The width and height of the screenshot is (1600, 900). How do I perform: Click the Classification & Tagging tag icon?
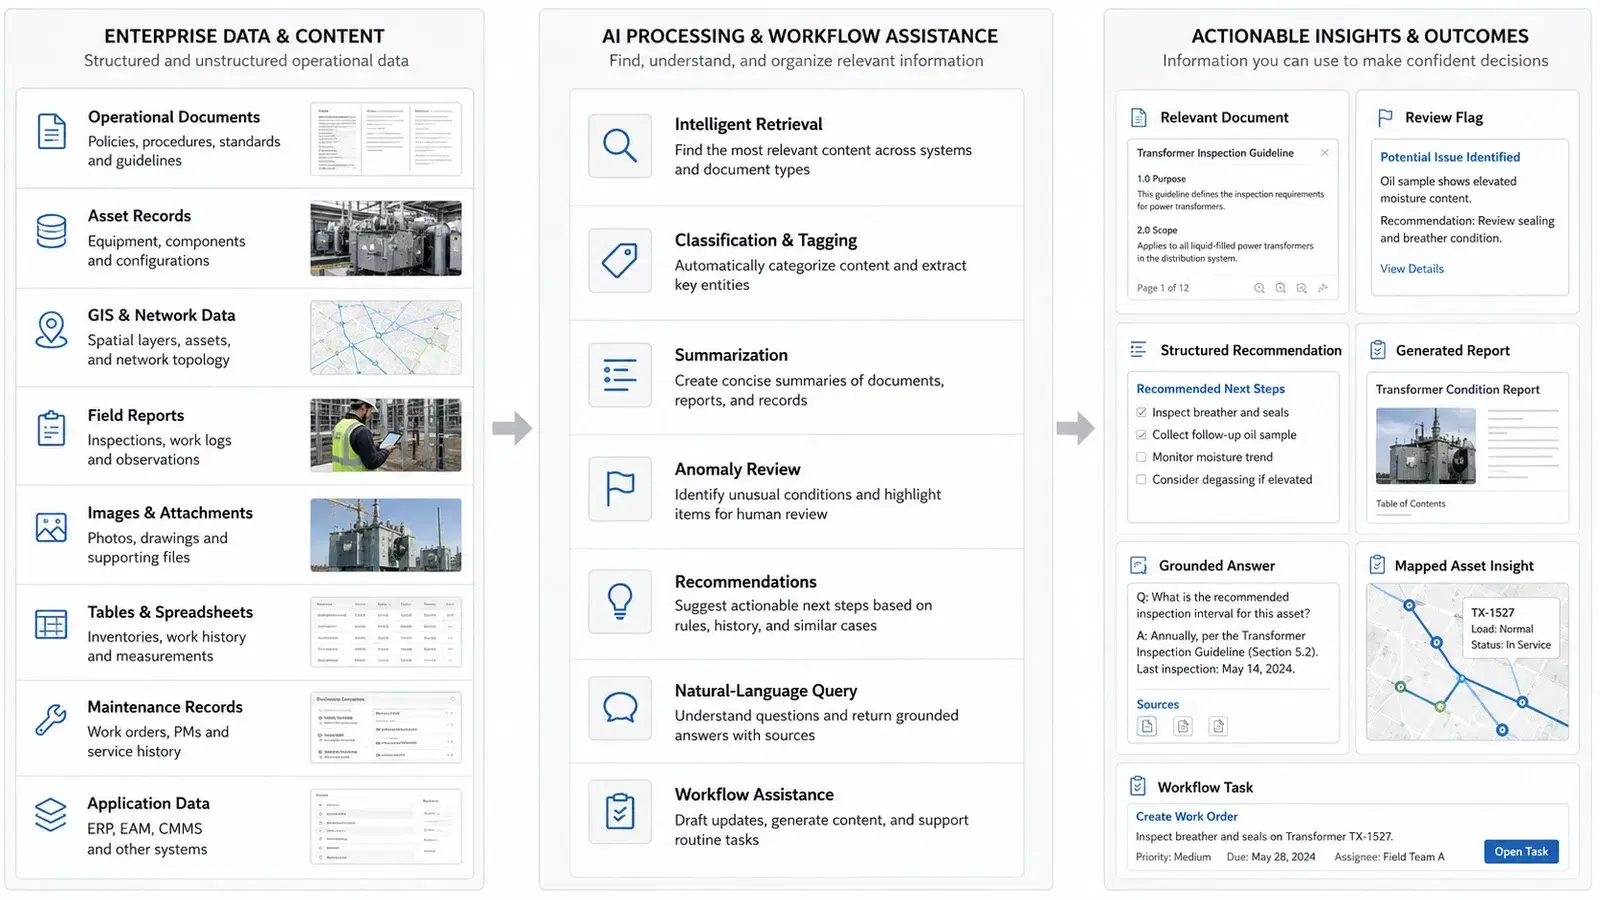(x=620, y=261)
